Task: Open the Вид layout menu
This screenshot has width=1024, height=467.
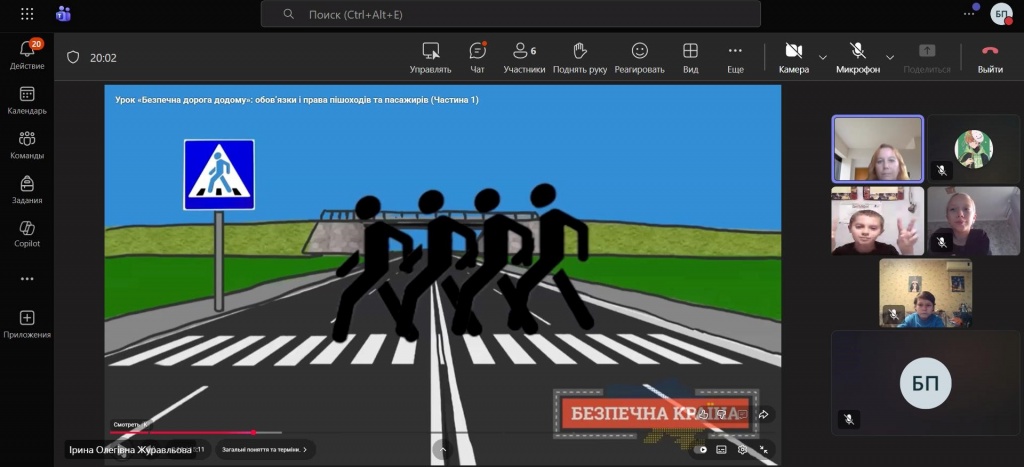Action: click(x=690, y=57)
